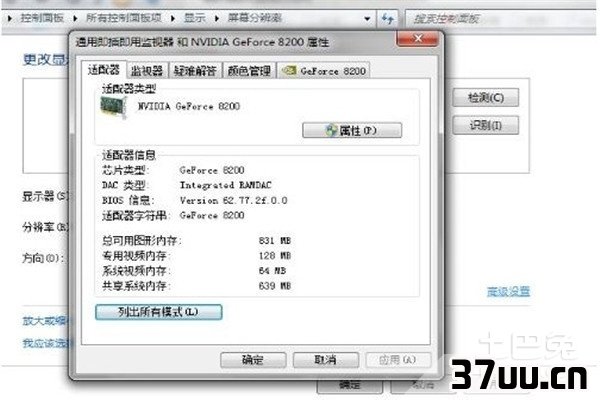Click 列出所有模式(L) button
Viewport: 600px width, 400px height.
(x=158, y=312)
